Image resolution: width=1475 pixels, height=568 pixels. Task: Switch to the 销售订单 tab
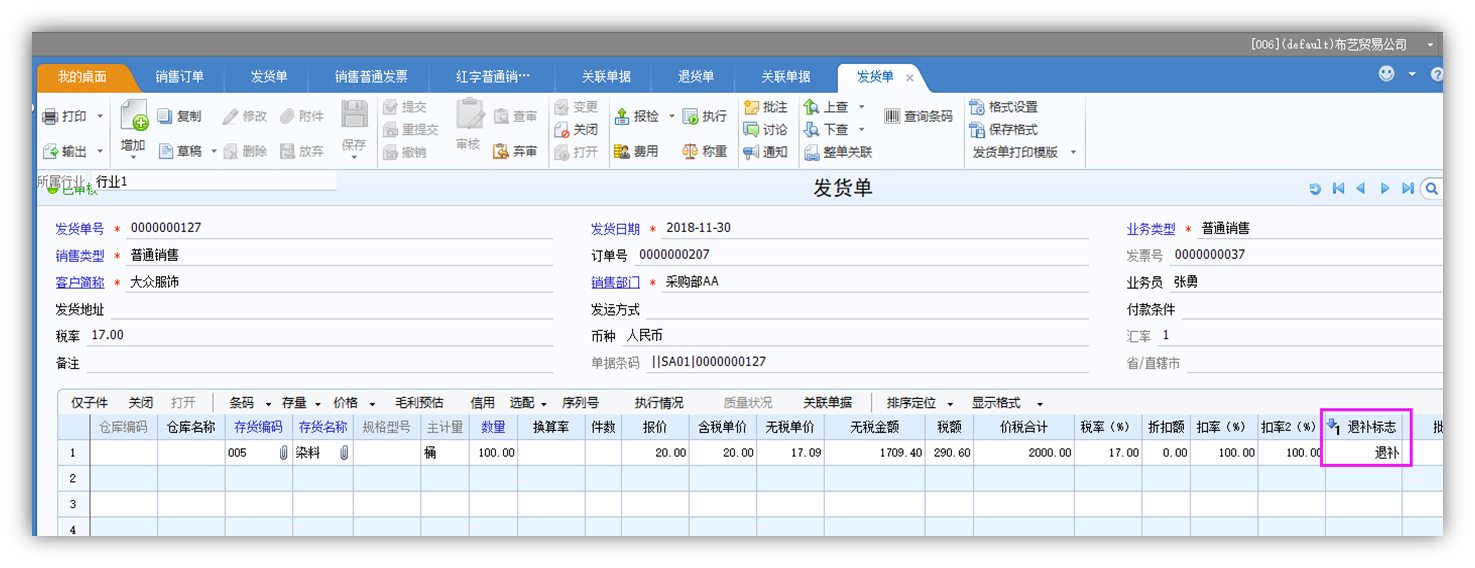pyautogui.click(x=180, y=77)
